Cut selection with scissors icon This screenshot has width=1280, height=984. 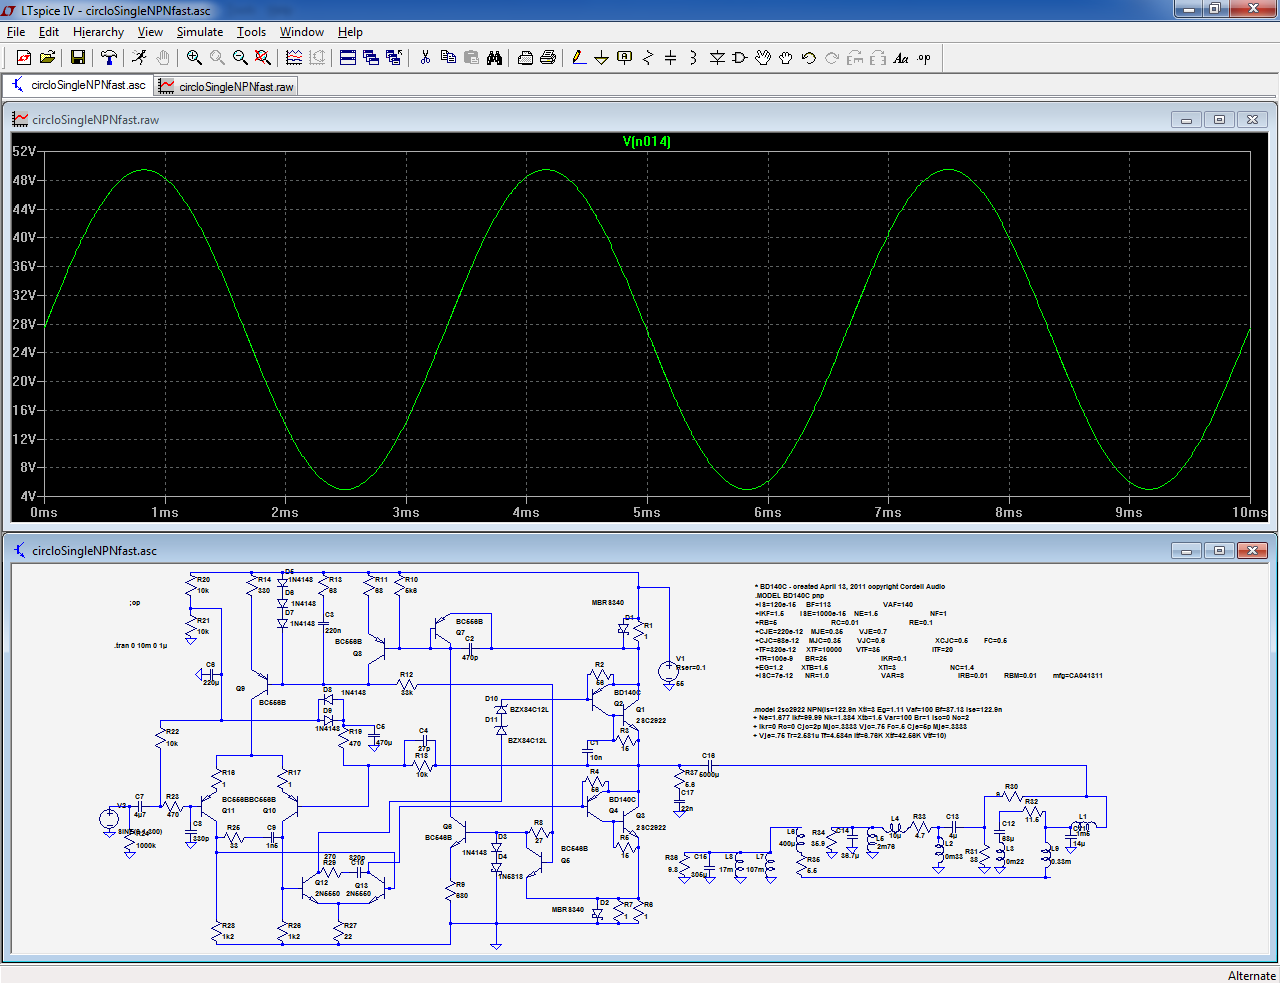[x=425, y=58]
